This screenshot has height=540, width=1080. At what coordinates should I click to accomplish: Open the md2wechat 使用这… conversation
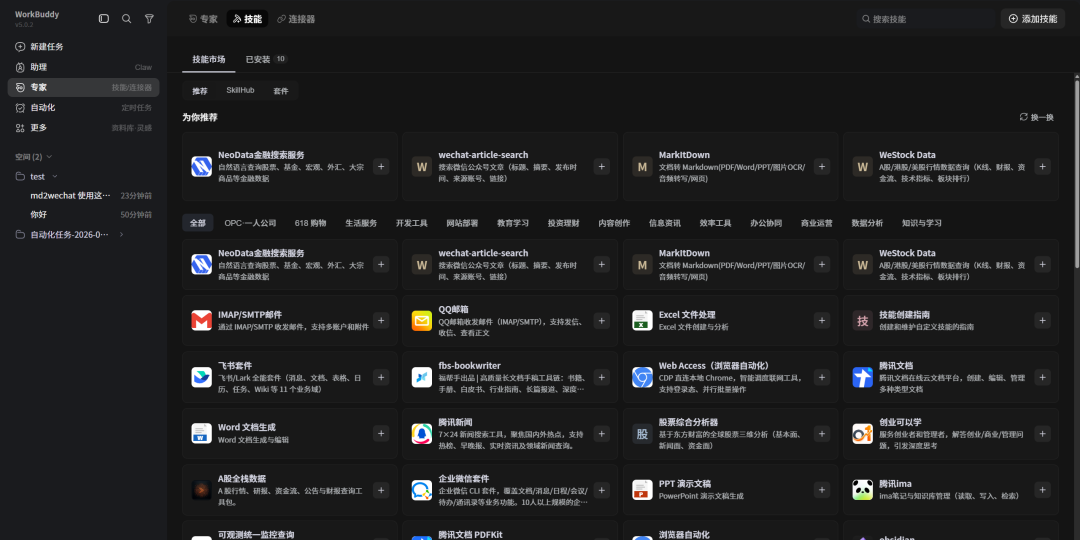[83, 196]
